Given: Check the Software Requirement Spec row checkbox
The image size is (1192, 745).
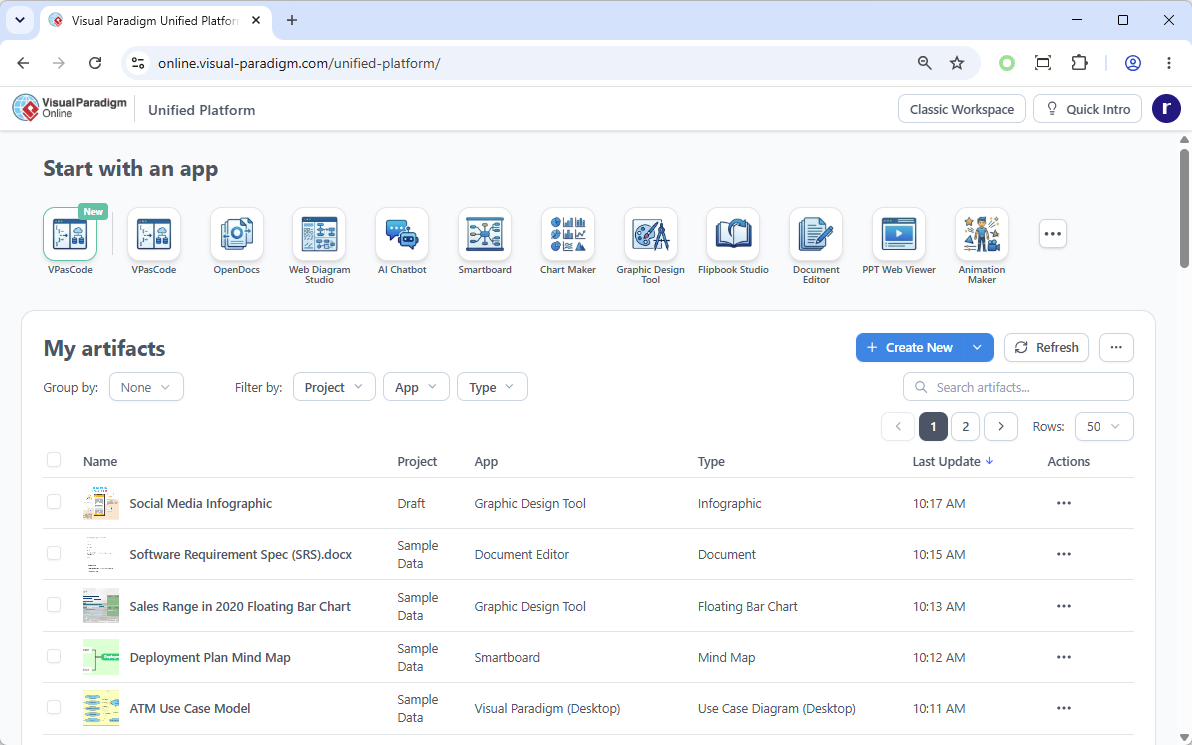Looking at the screenshot, I should click(x=54, y=553).
